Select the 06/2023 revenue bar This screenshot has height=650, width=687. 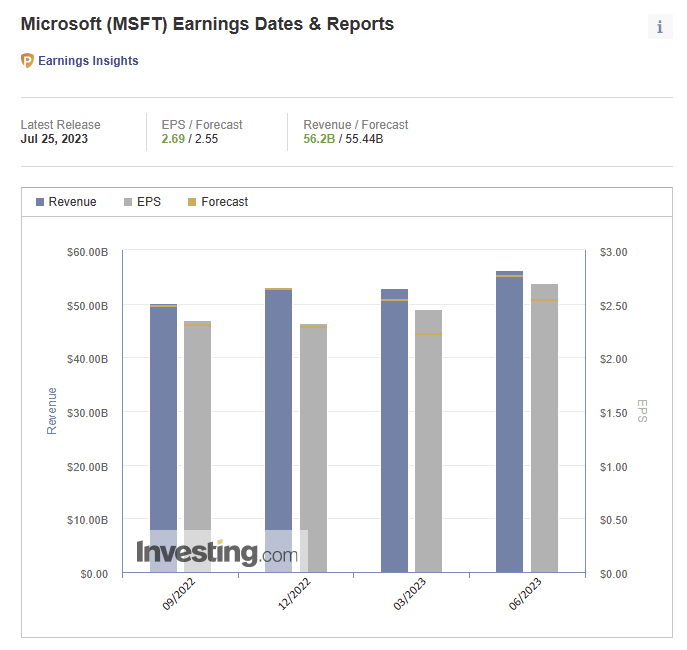tap(510, 422)
